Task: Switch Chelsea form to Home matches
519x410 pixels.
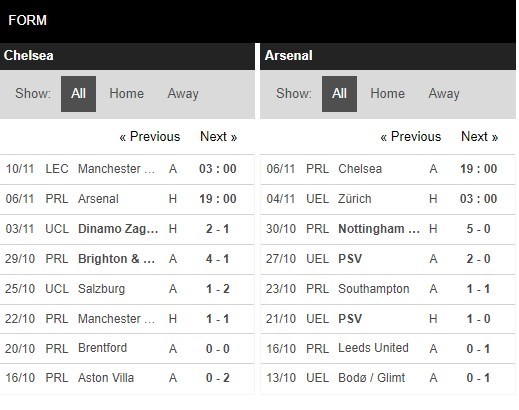Action: 126,94
